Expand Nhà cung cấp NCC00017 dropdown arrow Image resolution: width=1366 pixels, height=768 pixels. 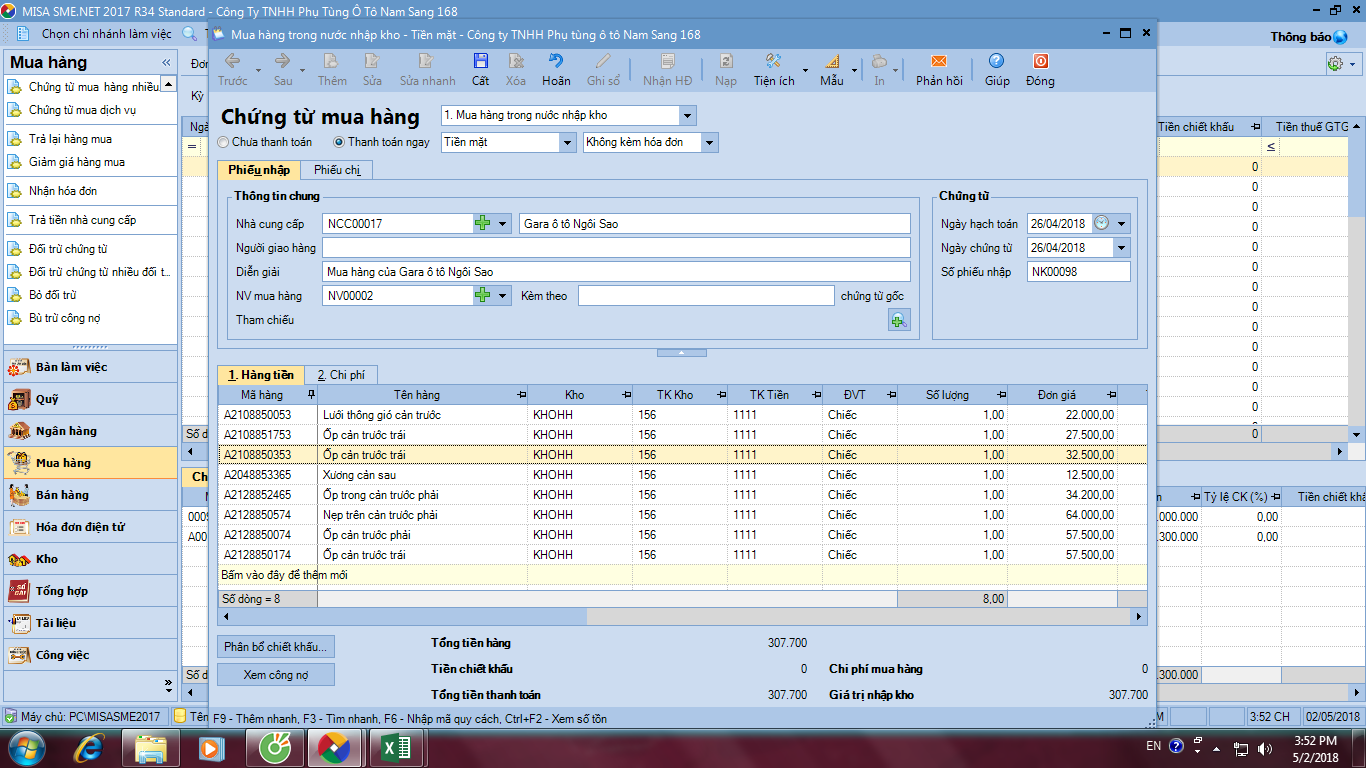pos(503,224)
